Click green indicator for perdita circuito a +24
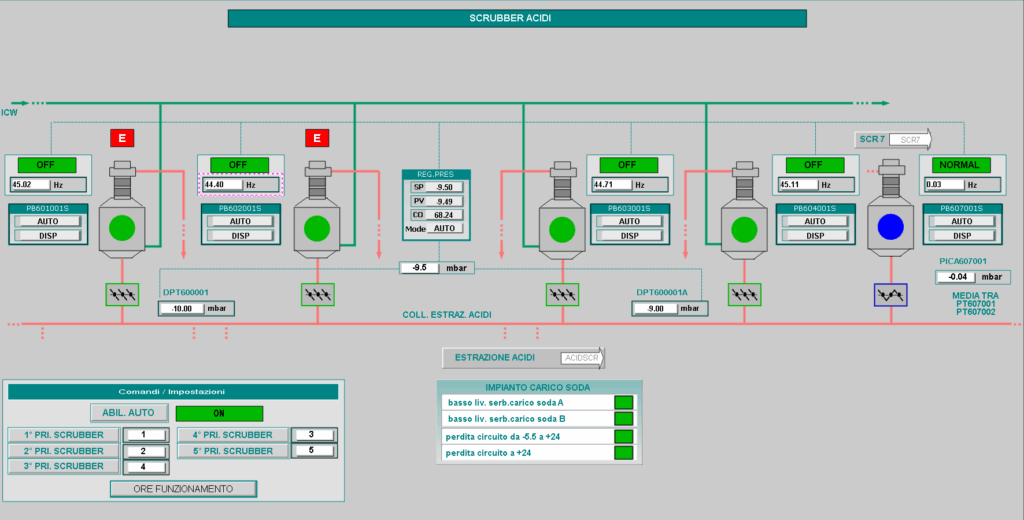Image resolution: width=1024 pixels, height=520 pixels. (x=624, y=453)
